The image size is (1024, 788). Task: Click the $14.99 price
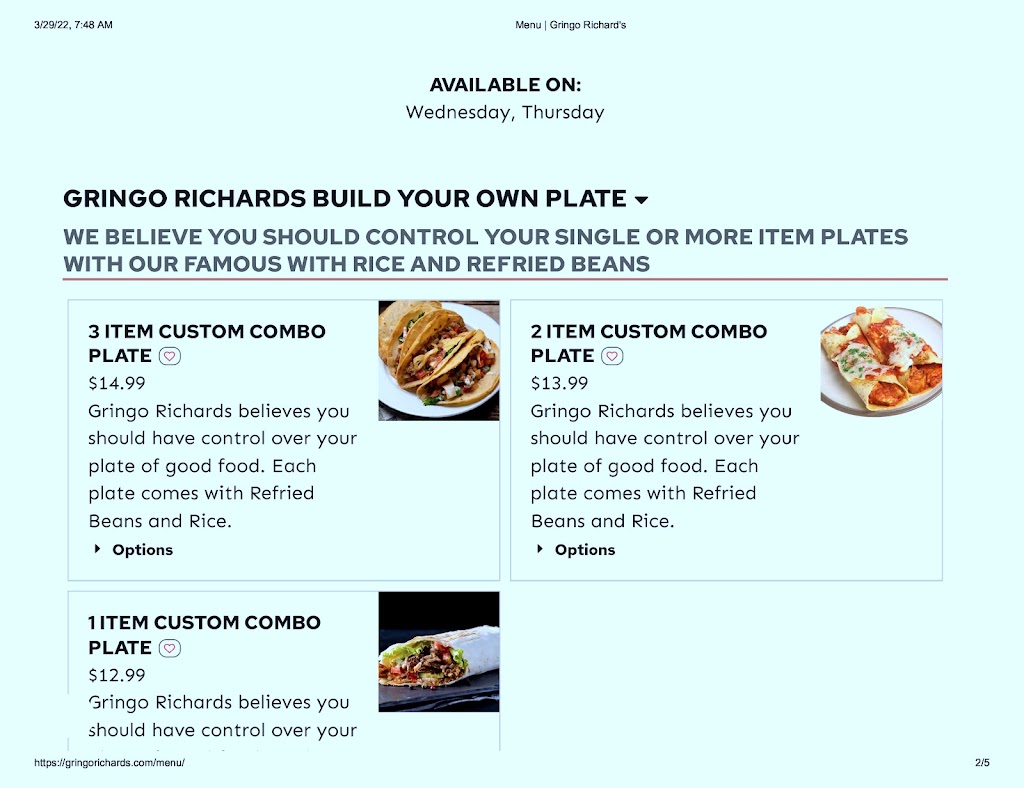[x=117, y=383]
